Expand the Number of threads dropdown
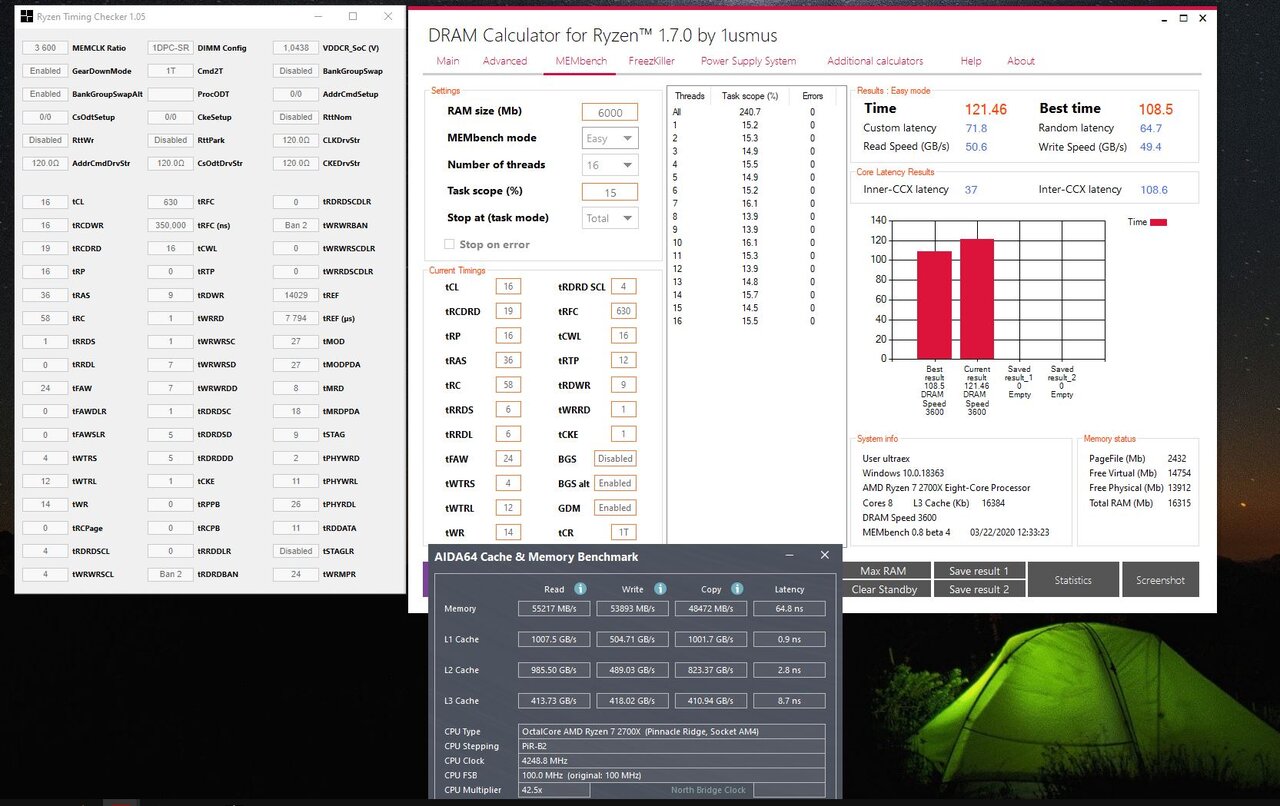Image resolution: width=1280 pixels, height=806 pixels. pyautogui.click(x=610, y=166)
